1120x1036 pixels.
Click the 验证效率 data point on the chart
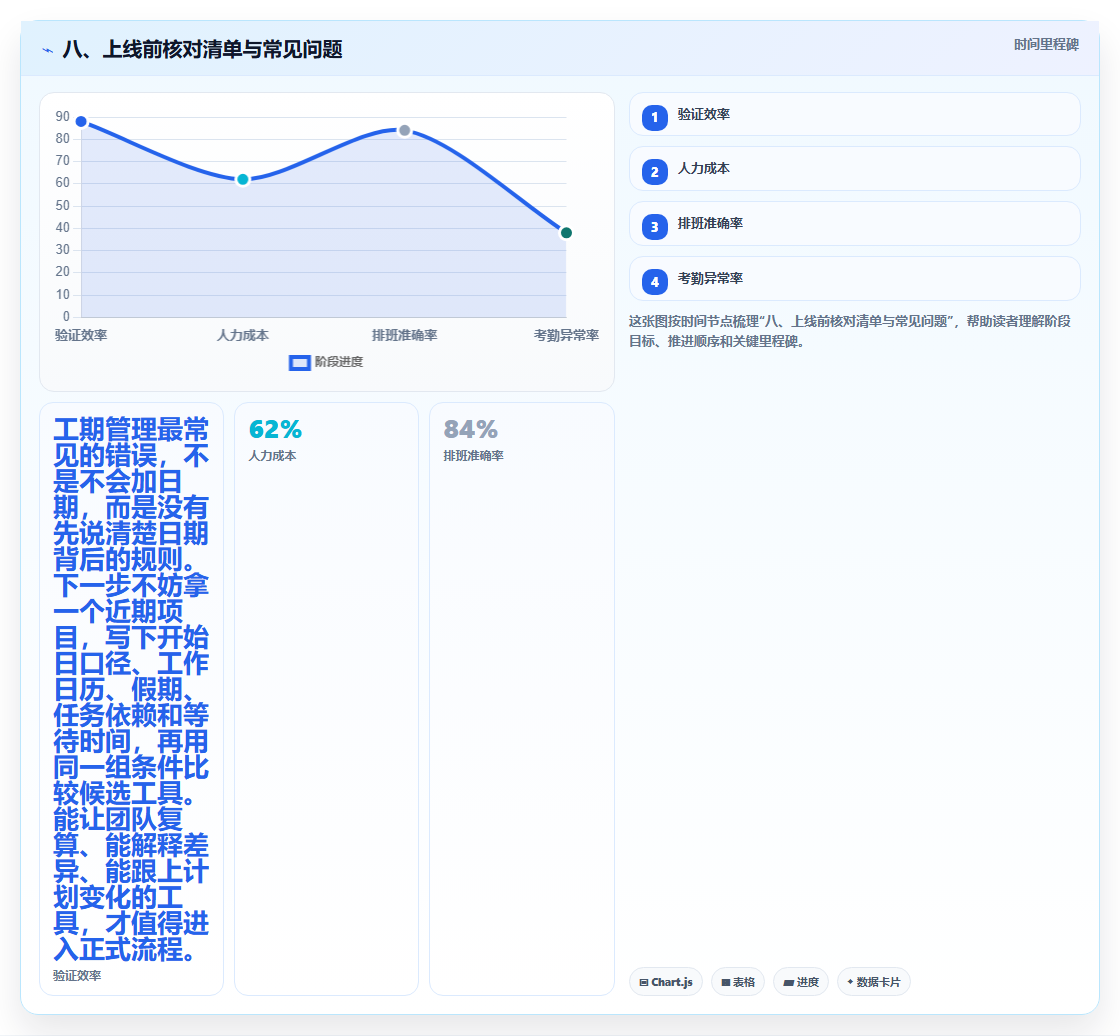pyautogui.click(x=81, y=121)
